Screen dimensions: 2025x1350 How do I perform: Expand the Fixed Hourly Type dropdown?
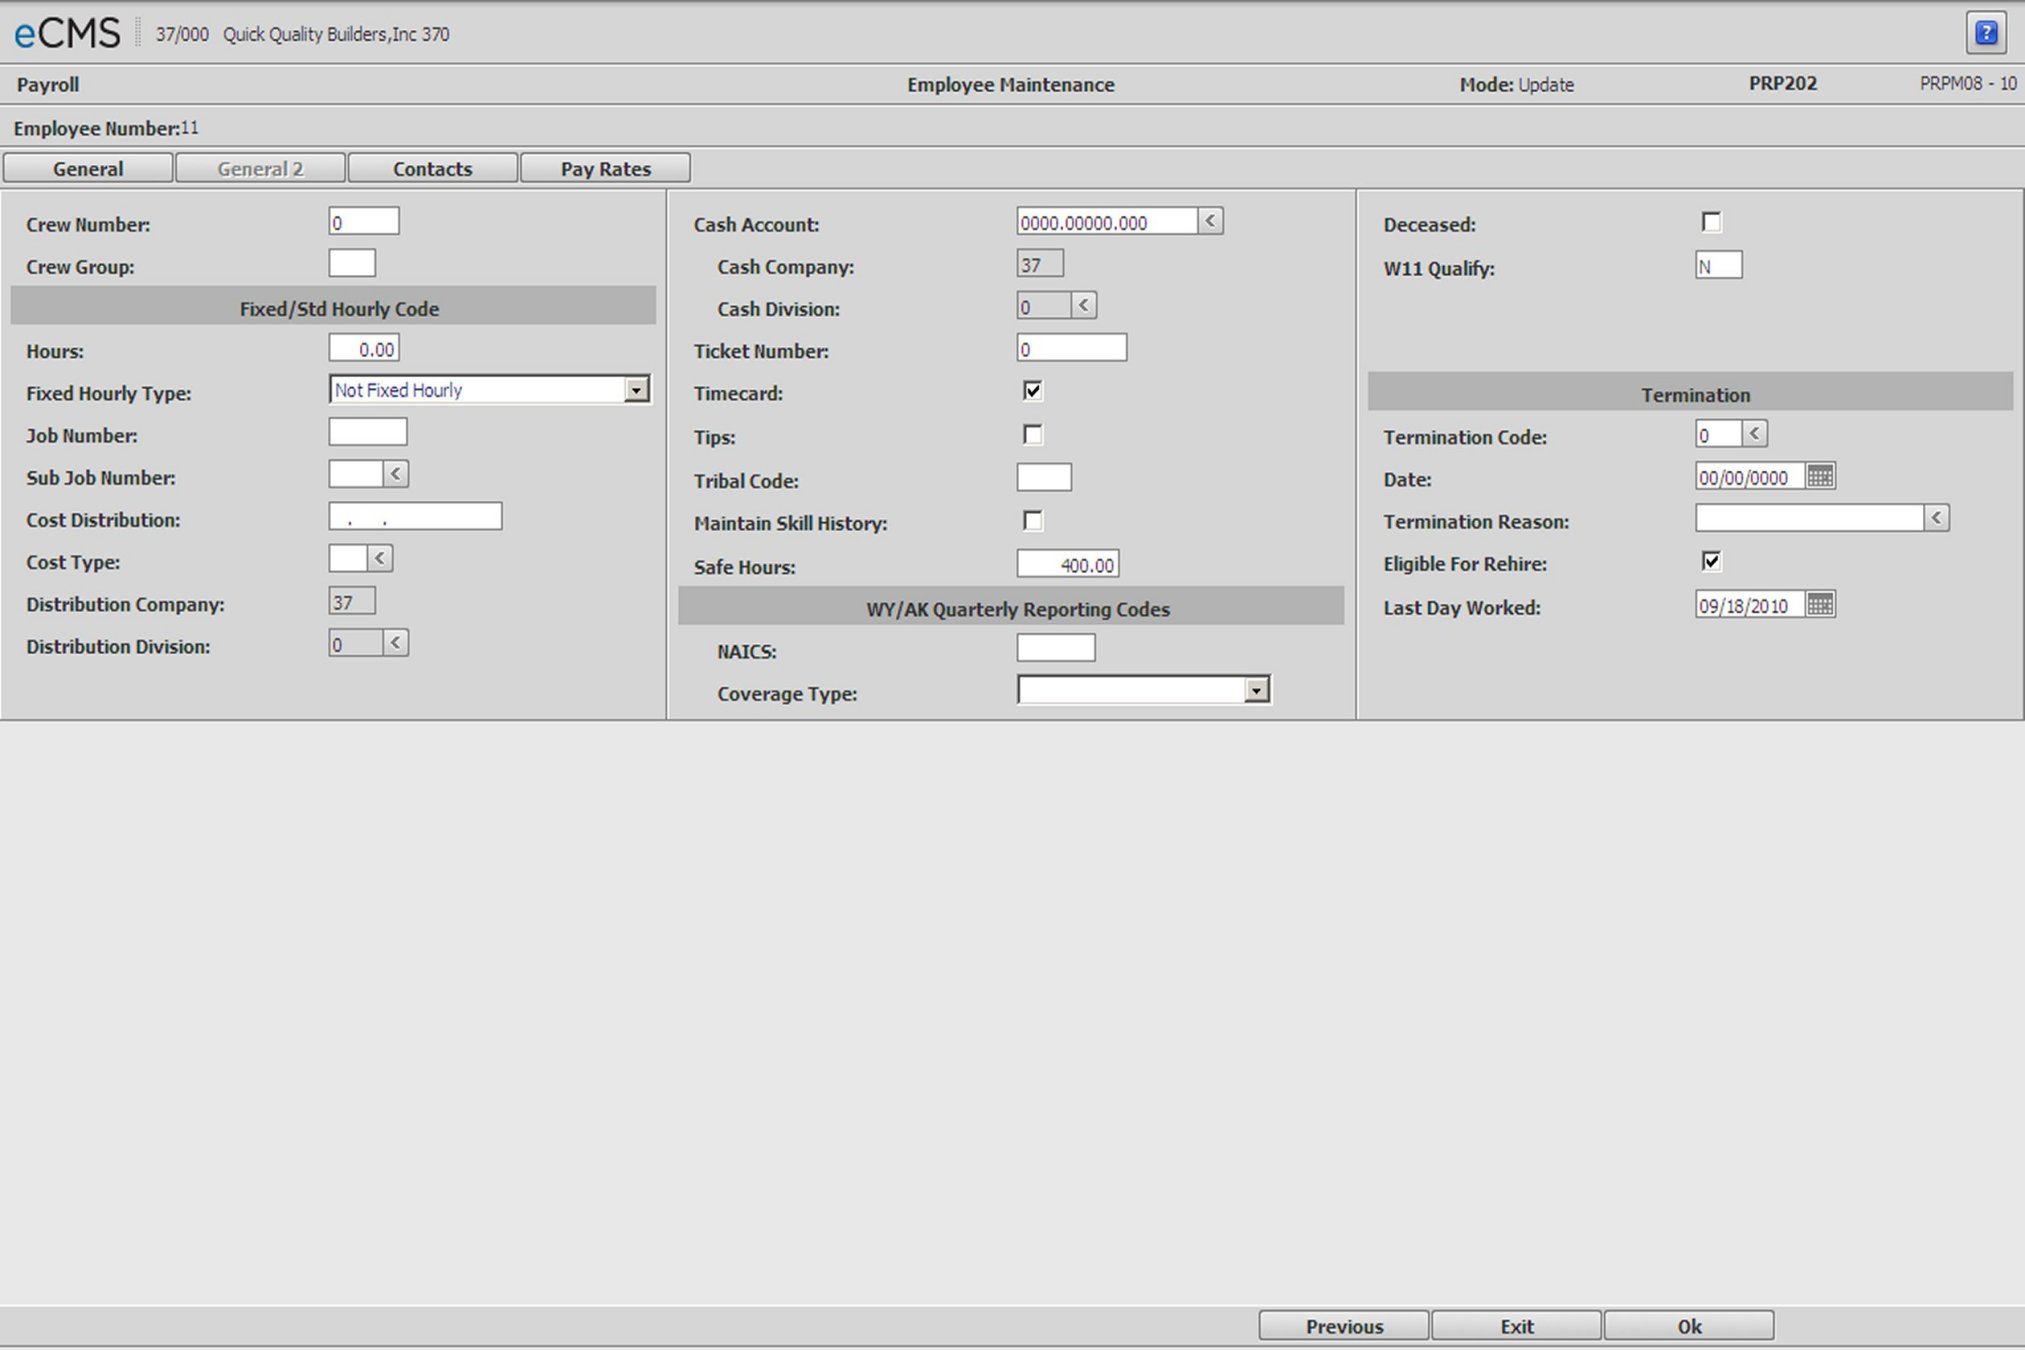(636, 390)
